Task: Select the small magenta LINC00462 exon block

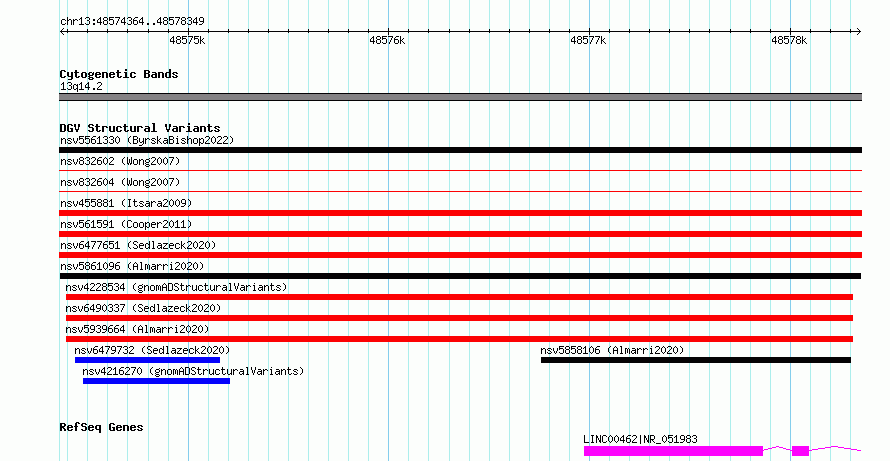Action: [x=800, y=451]
